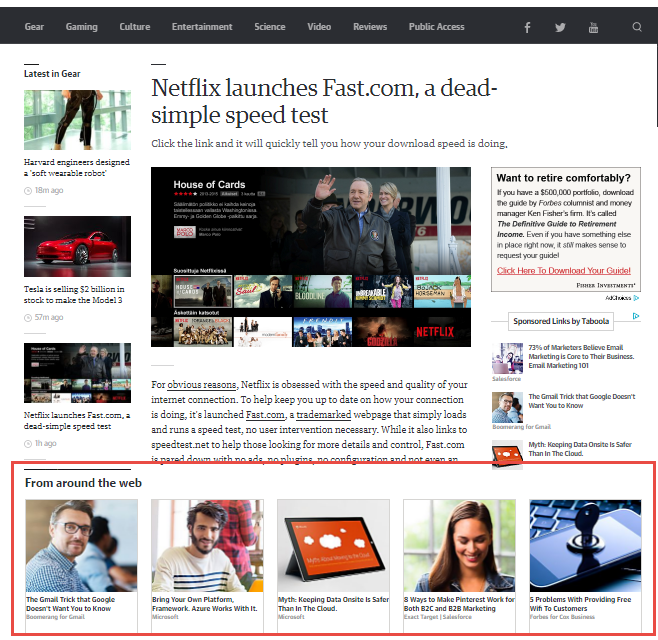Click the article headline 'Netflix launches Fast.com'
658x640 pixels.
point(324,101)
